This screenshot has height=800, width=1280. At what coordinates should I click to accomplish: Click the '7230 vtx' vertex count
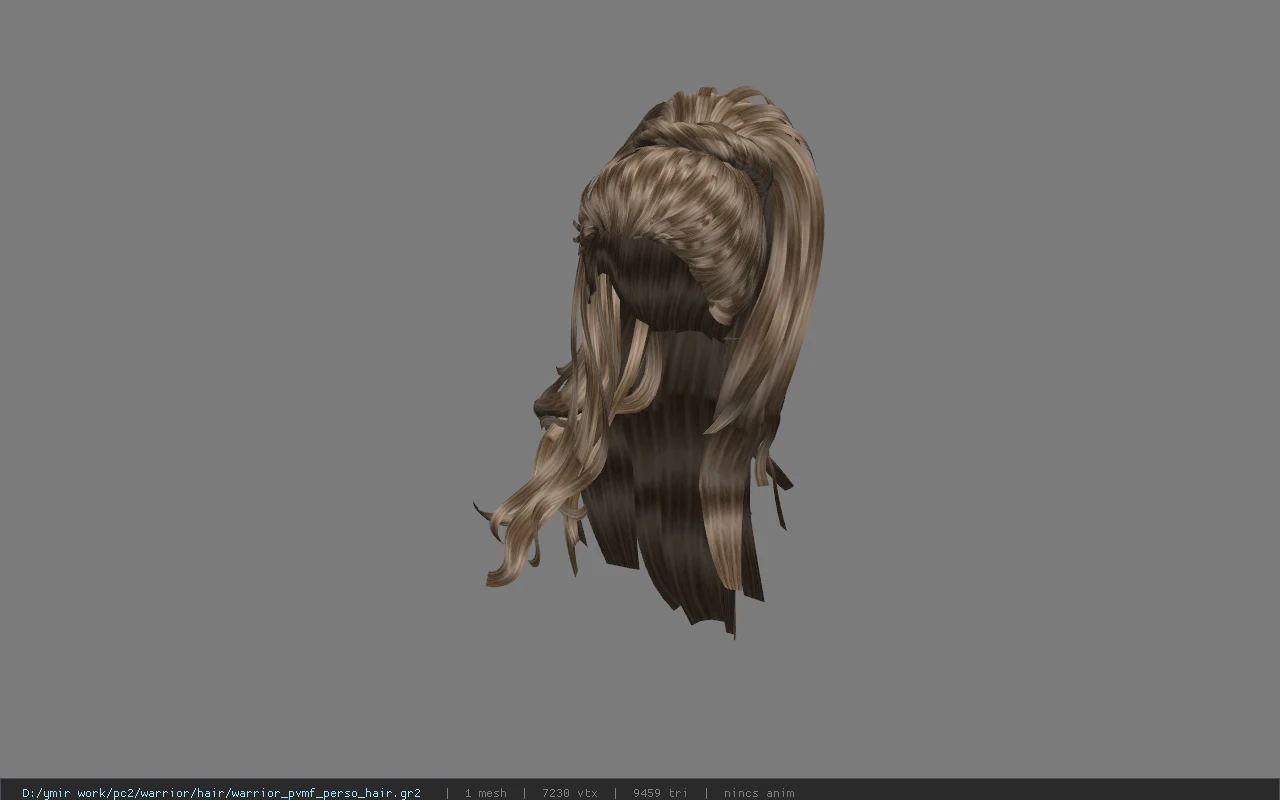570,793
